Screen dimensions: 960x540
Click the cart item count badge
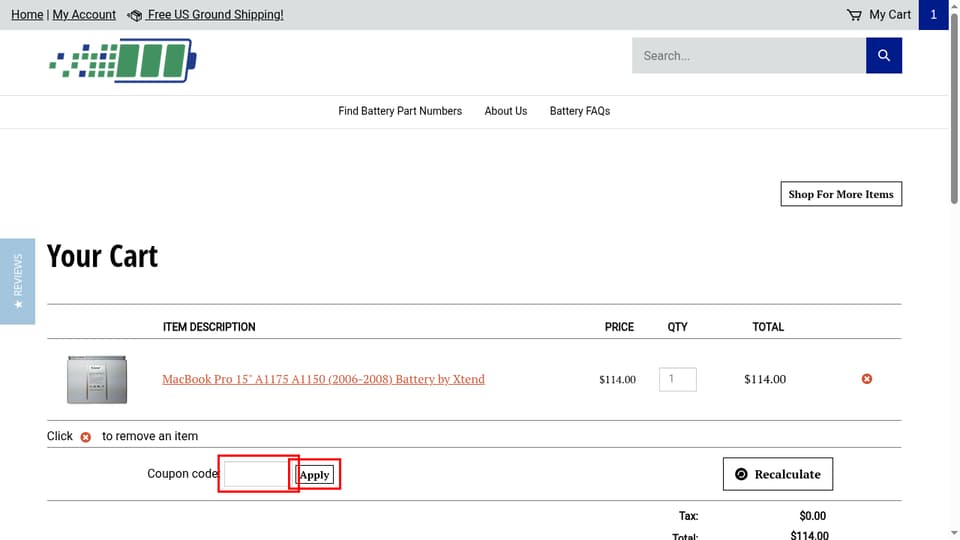[x=933, y=15]
